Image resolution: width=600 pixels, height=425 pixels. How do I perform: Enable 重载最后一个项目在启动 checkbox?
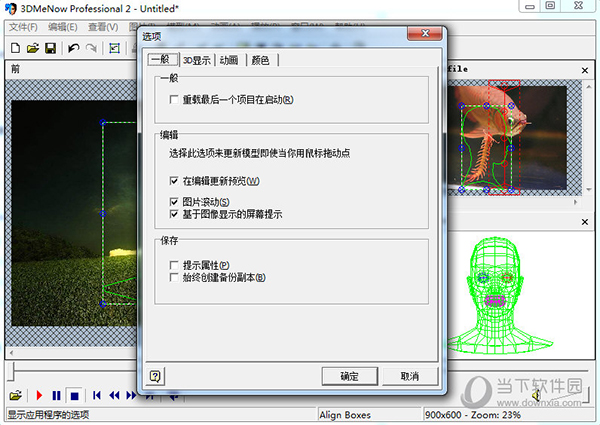click(174, 100)
